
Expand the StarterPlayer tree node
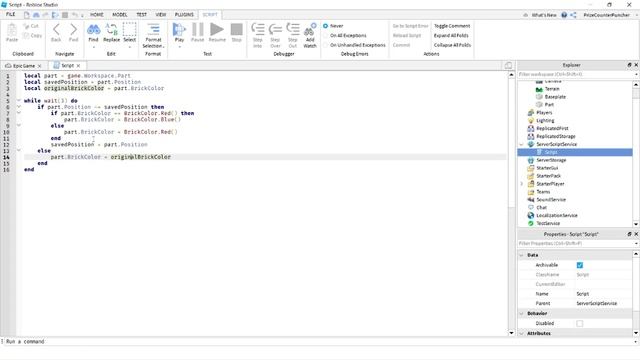pyautogui.click(x=522, y=184)
